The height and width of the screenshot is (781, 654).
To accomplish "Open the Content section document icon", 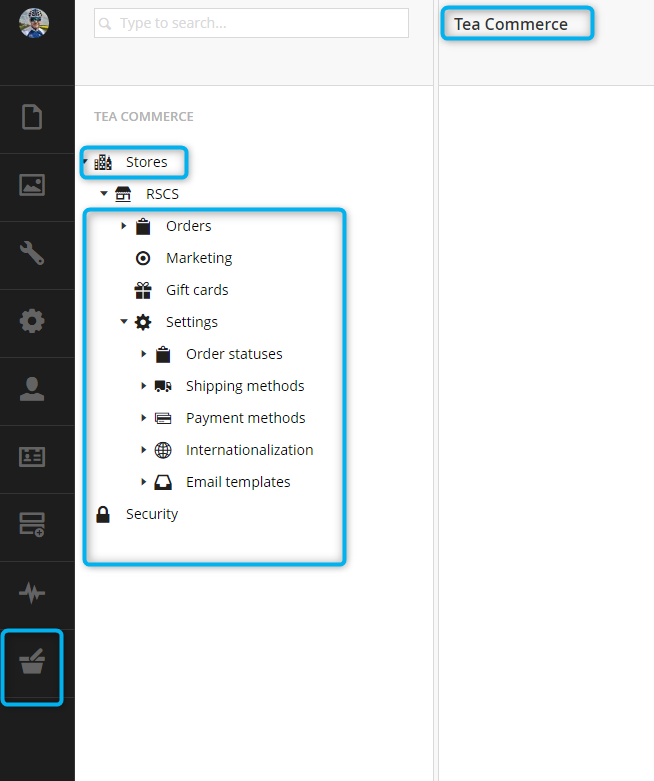I will (x=32, y=117).
